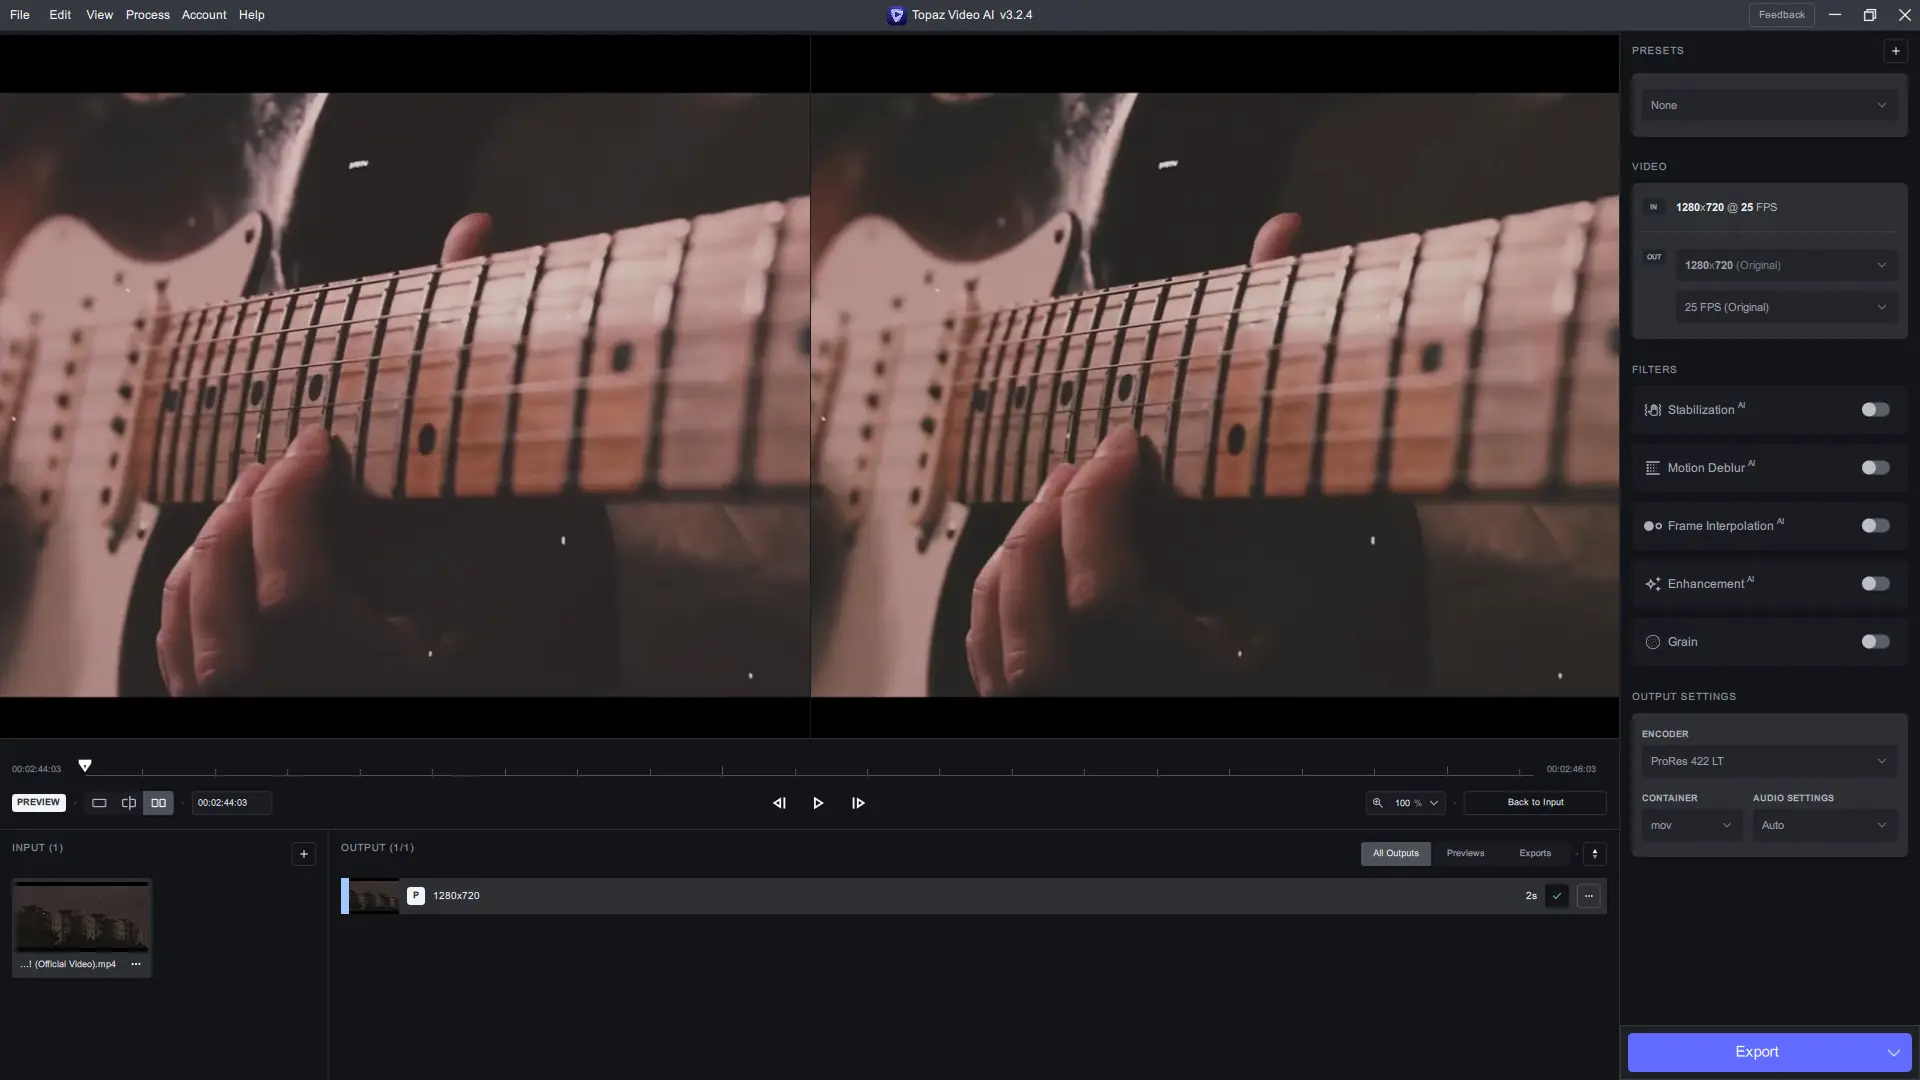The width and height of the screenshot is (1920, 1080).
Task: Enable the Stabilization filter
Action: tap(1875, 410)
